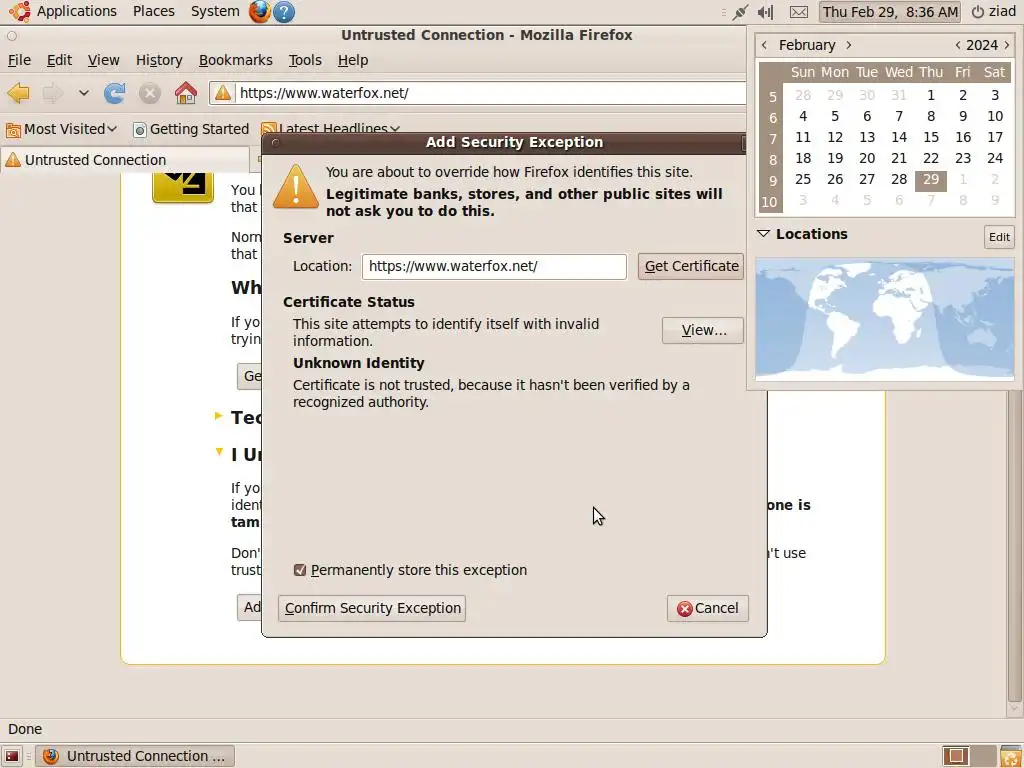This screenshot has width=1024, height=768.
Task: Go to next month after February
Action: (848, 45)
